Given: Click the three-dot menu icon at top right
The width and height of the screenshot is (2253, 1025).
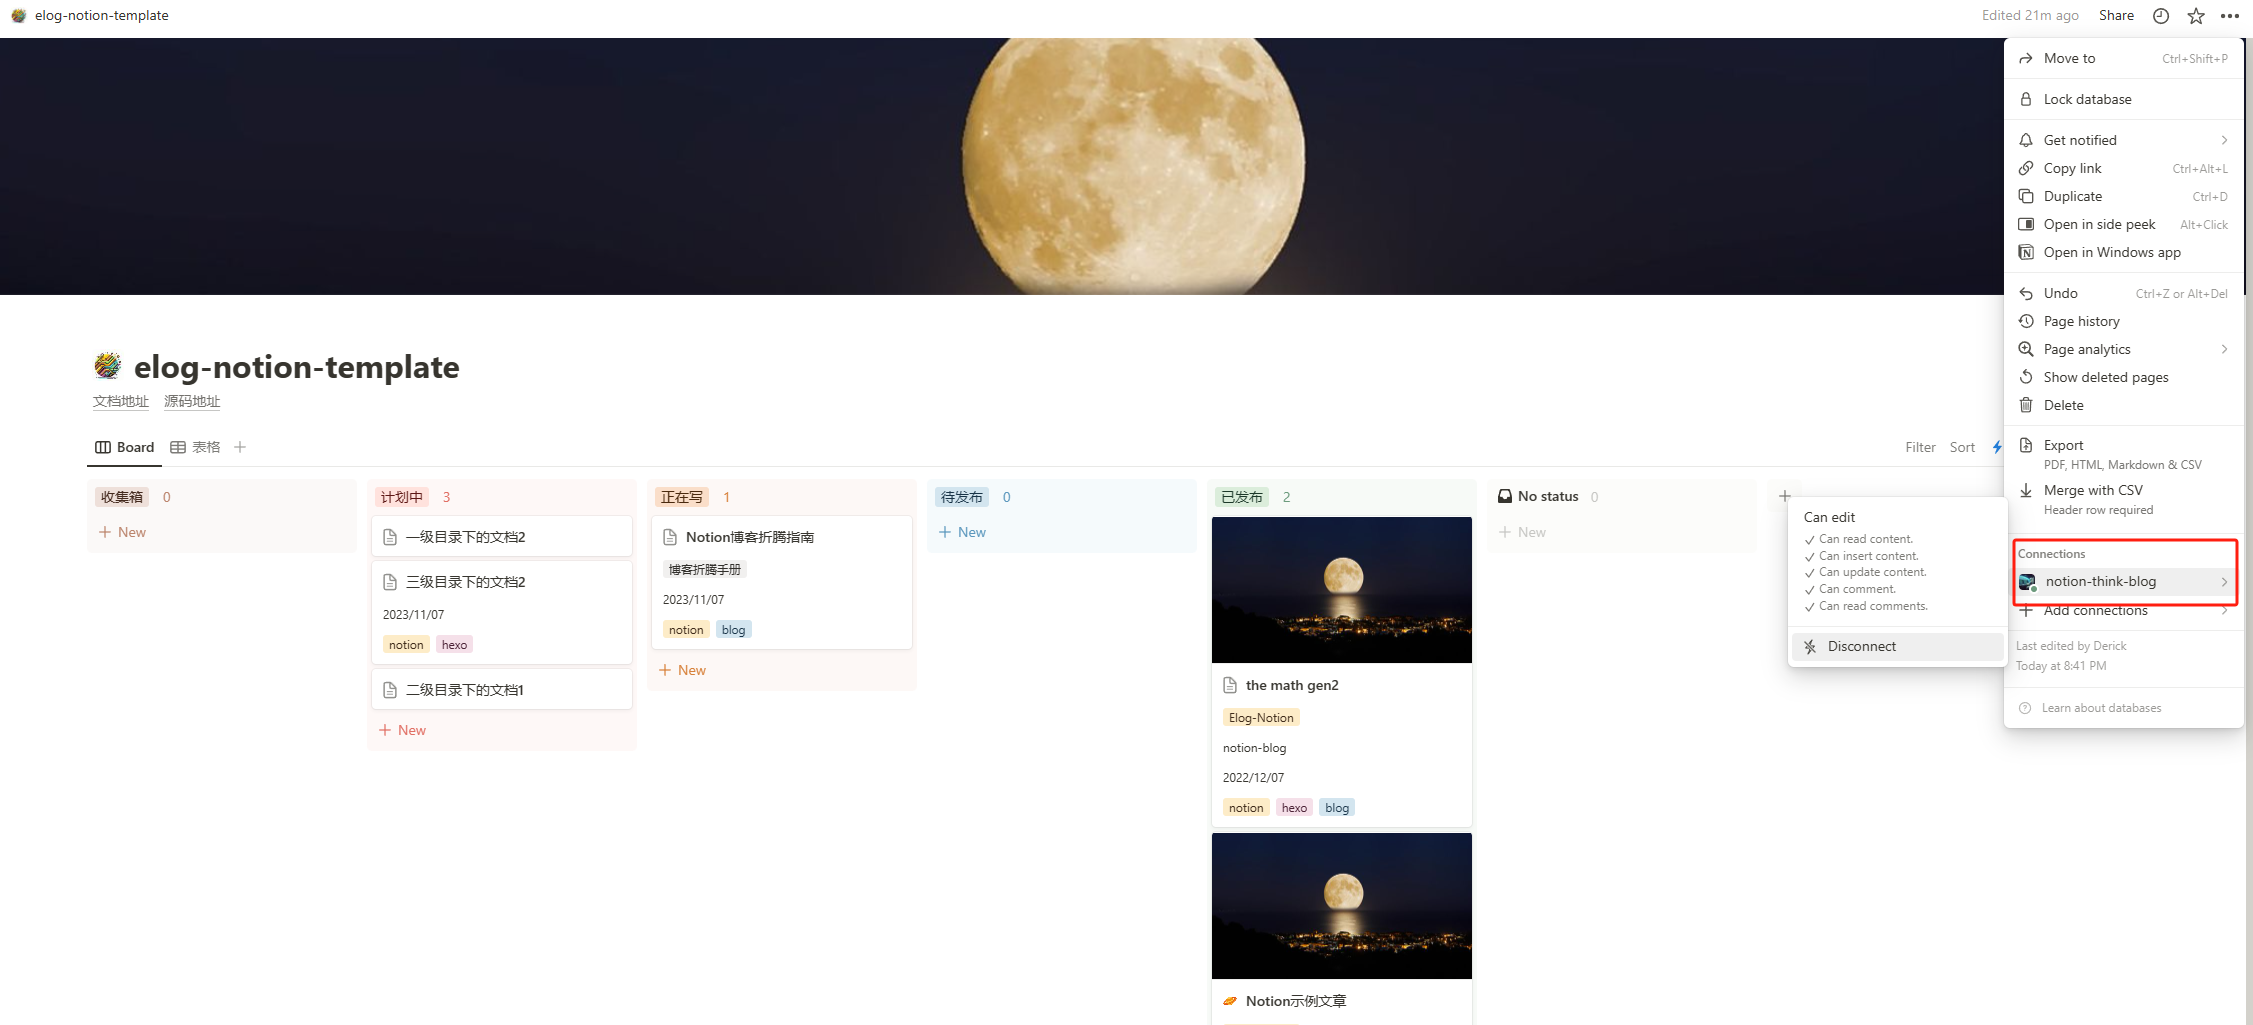Looking at the screenshot, I should pyautogui.click(x=2230, y=16).
